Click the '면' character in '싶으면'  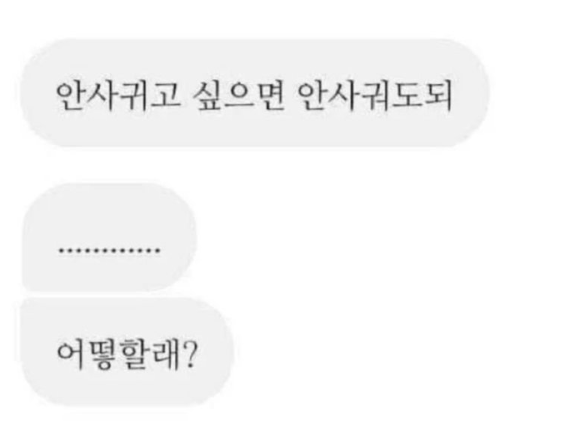tap(270, 95)
